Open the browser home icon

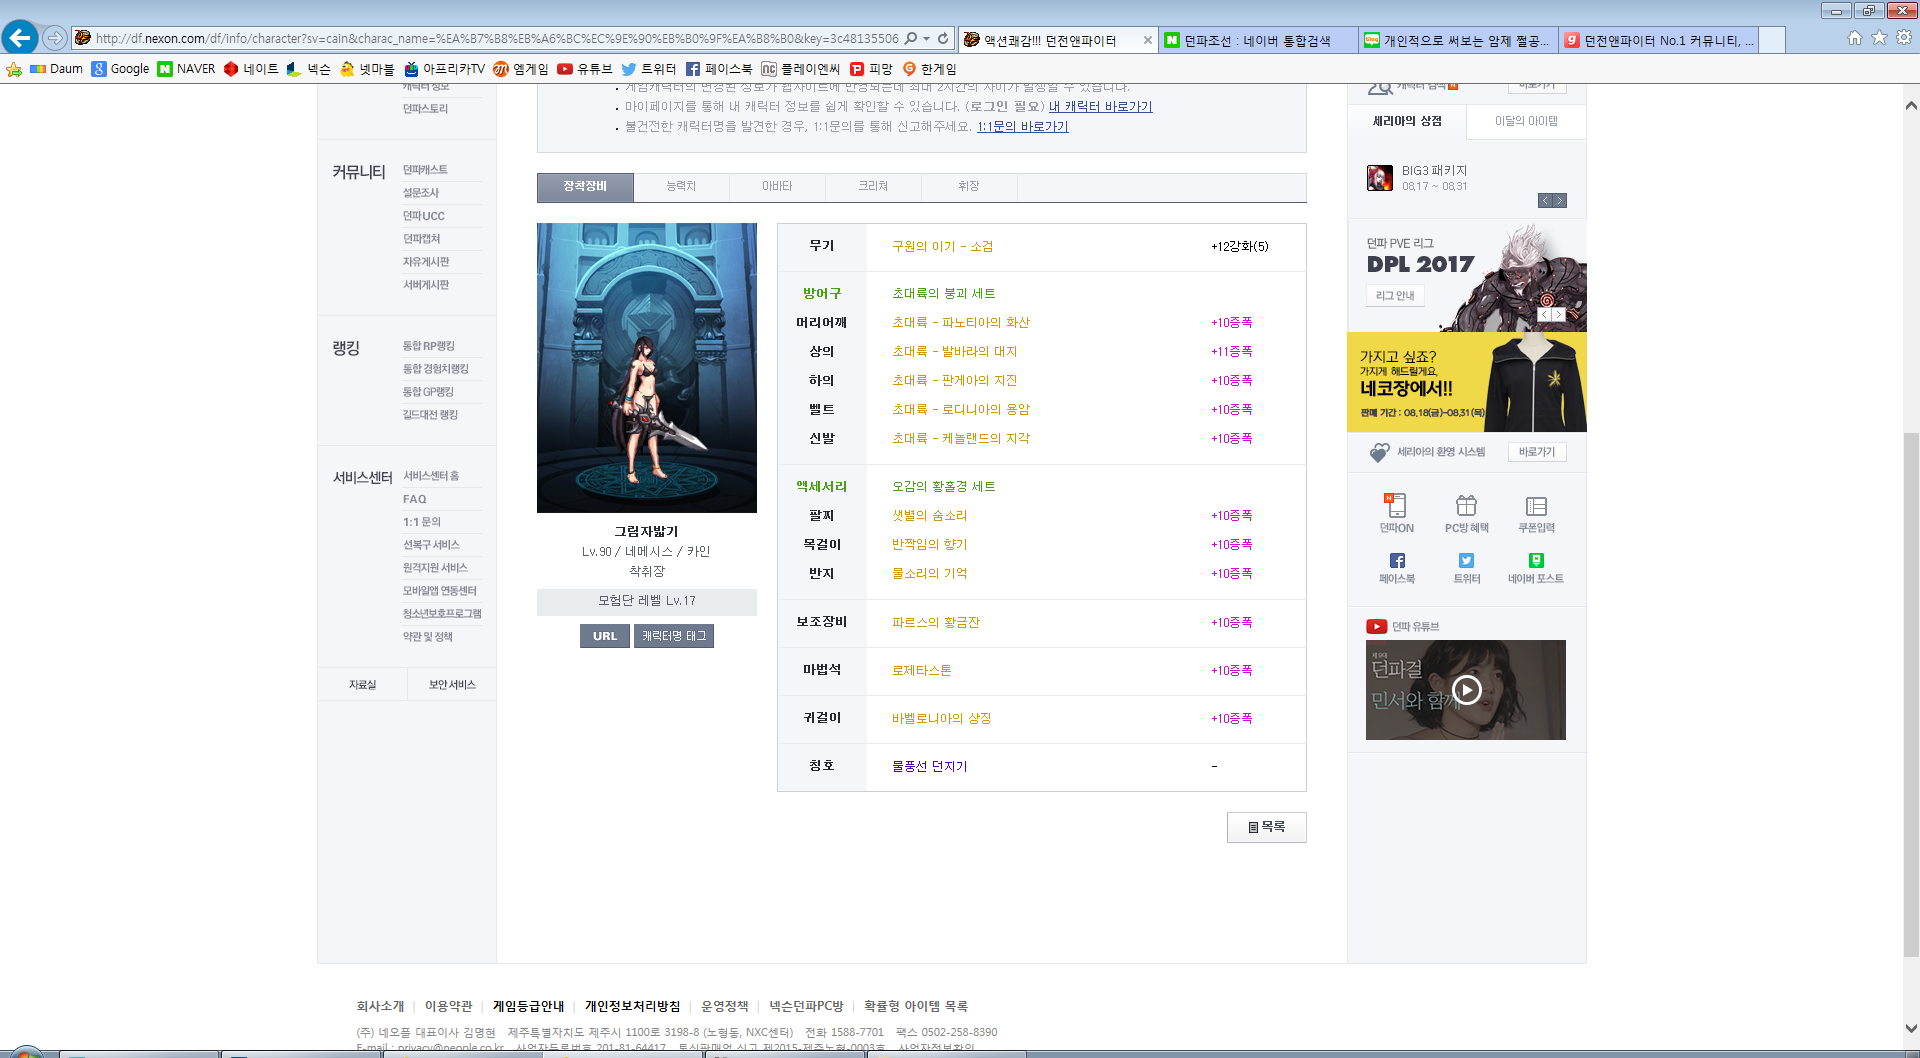point(1855,38)
